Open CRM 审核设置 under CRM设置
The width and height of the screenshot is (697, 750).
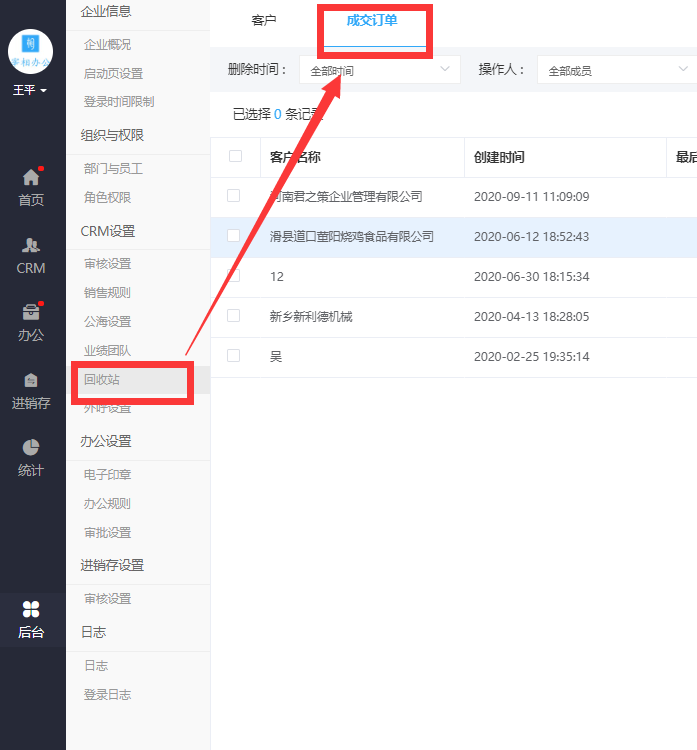(x=107, y=264)
